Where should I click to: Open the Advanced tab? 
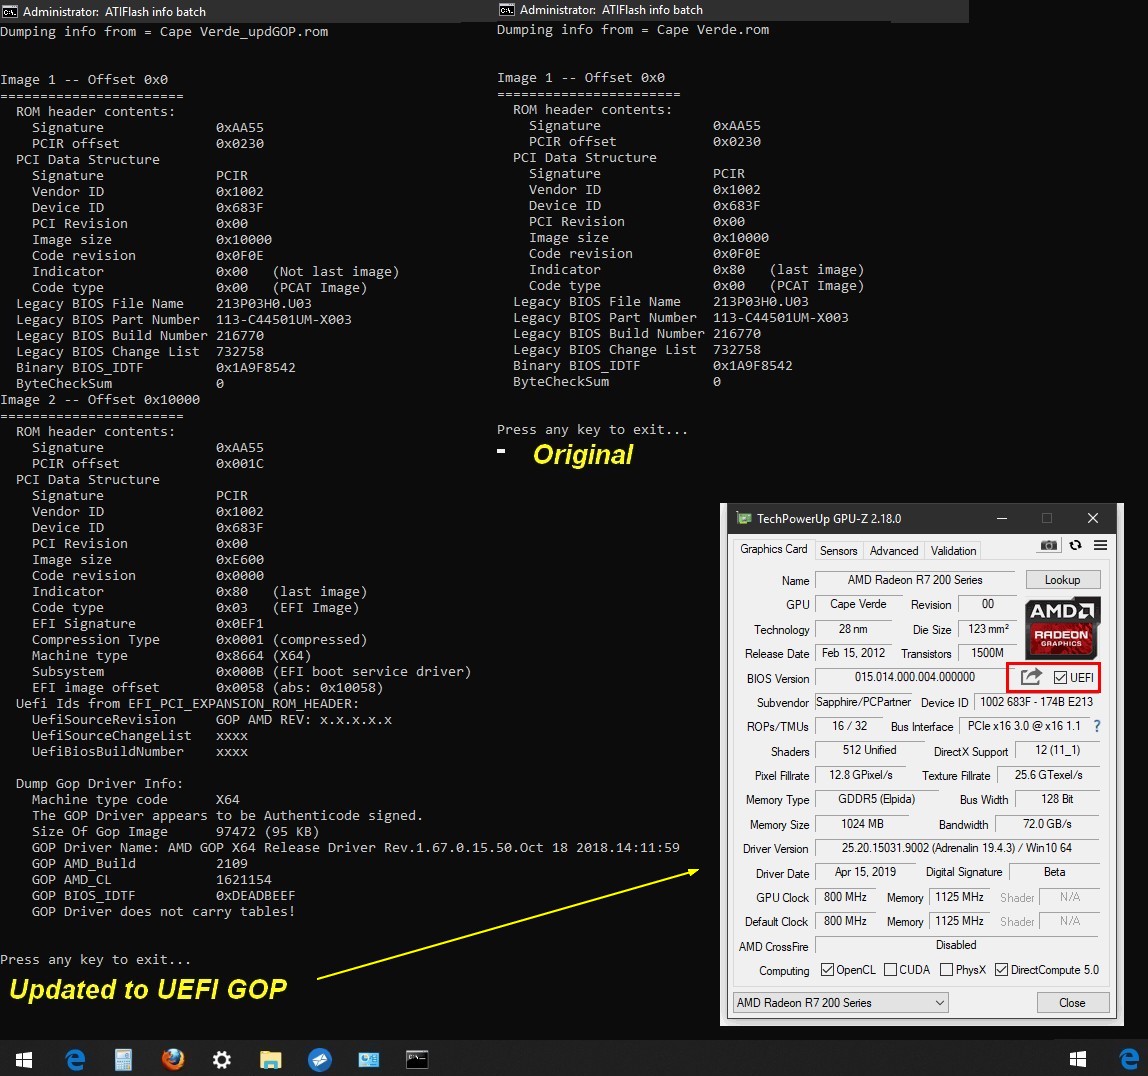[893, 550]
